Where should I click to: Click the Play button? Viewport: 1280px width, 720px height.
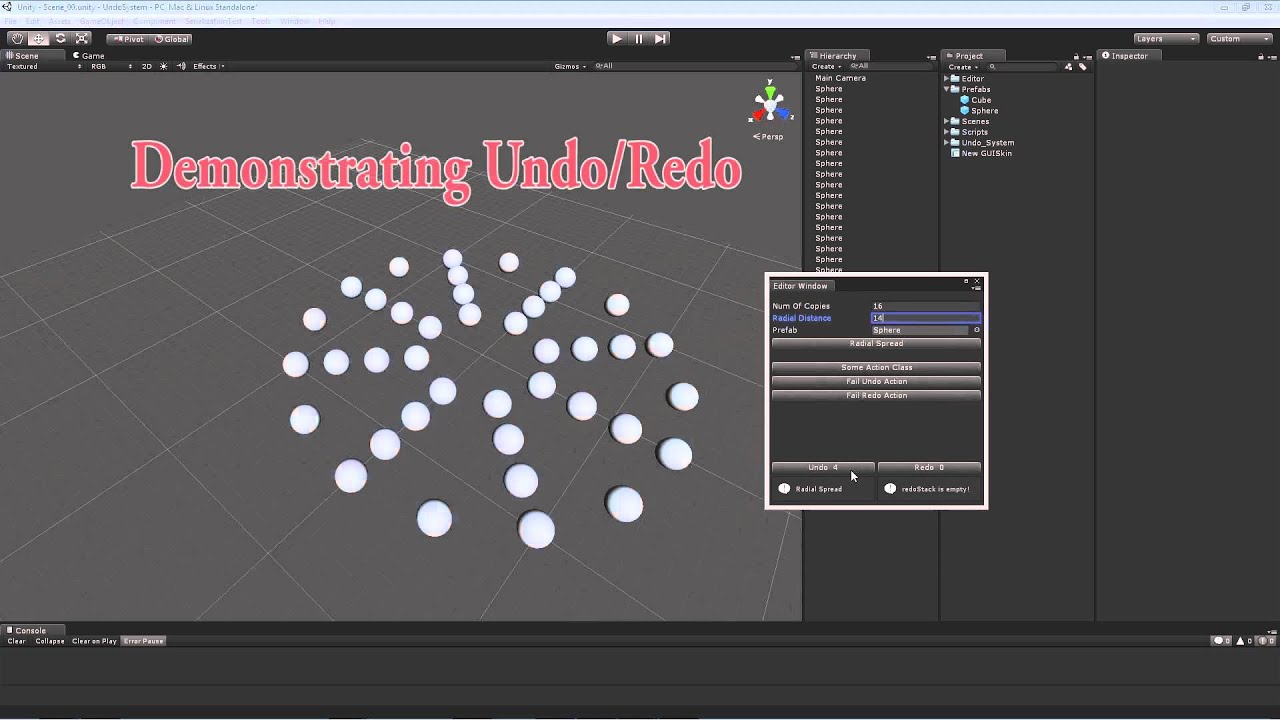(616, 39)
